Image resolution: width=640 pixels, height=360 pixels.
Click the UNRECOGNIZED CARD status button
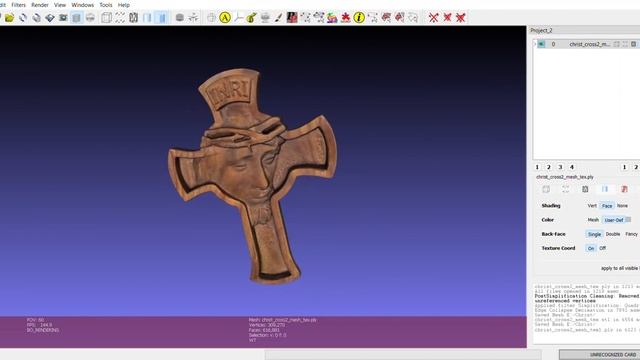[x=600, y=354]
